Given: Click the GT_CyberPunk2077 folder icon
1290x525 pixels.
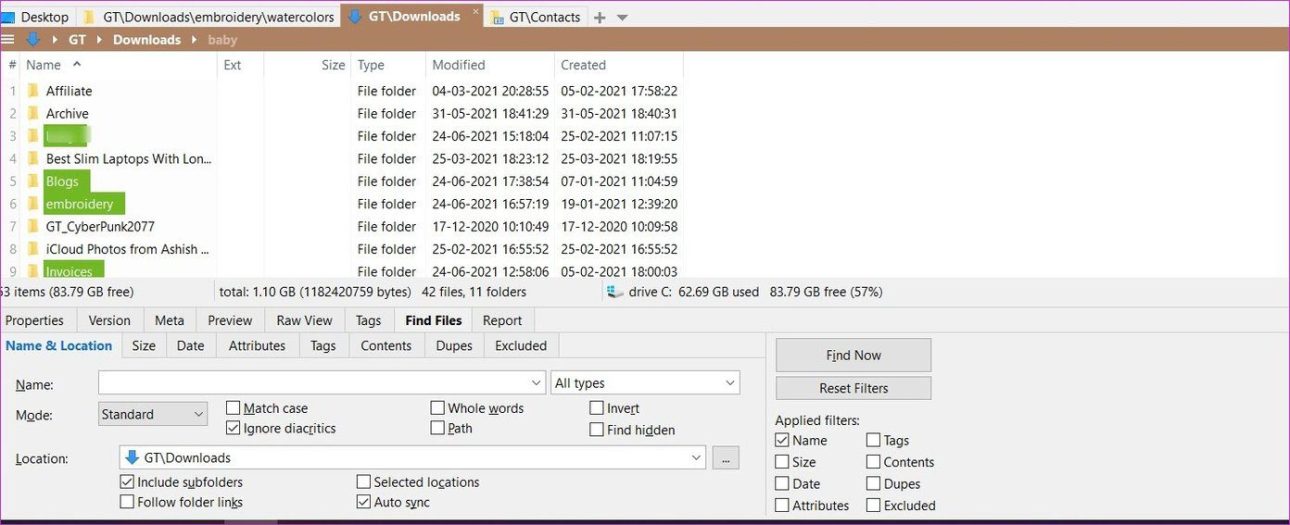Looking at the screenshot, I should [33, 227].
